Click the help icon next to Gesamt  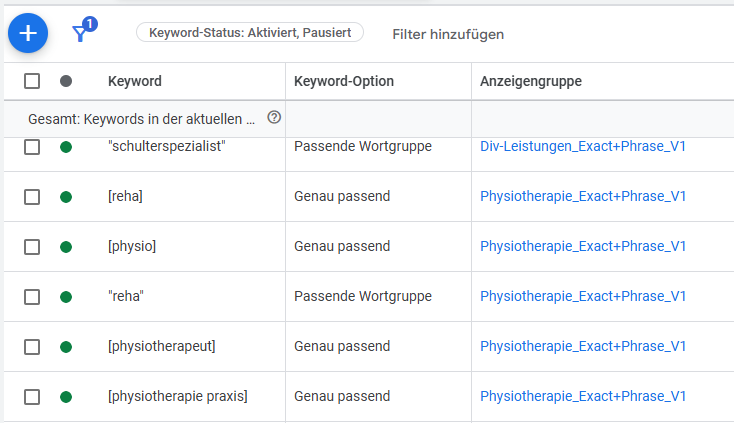[274, 117]
